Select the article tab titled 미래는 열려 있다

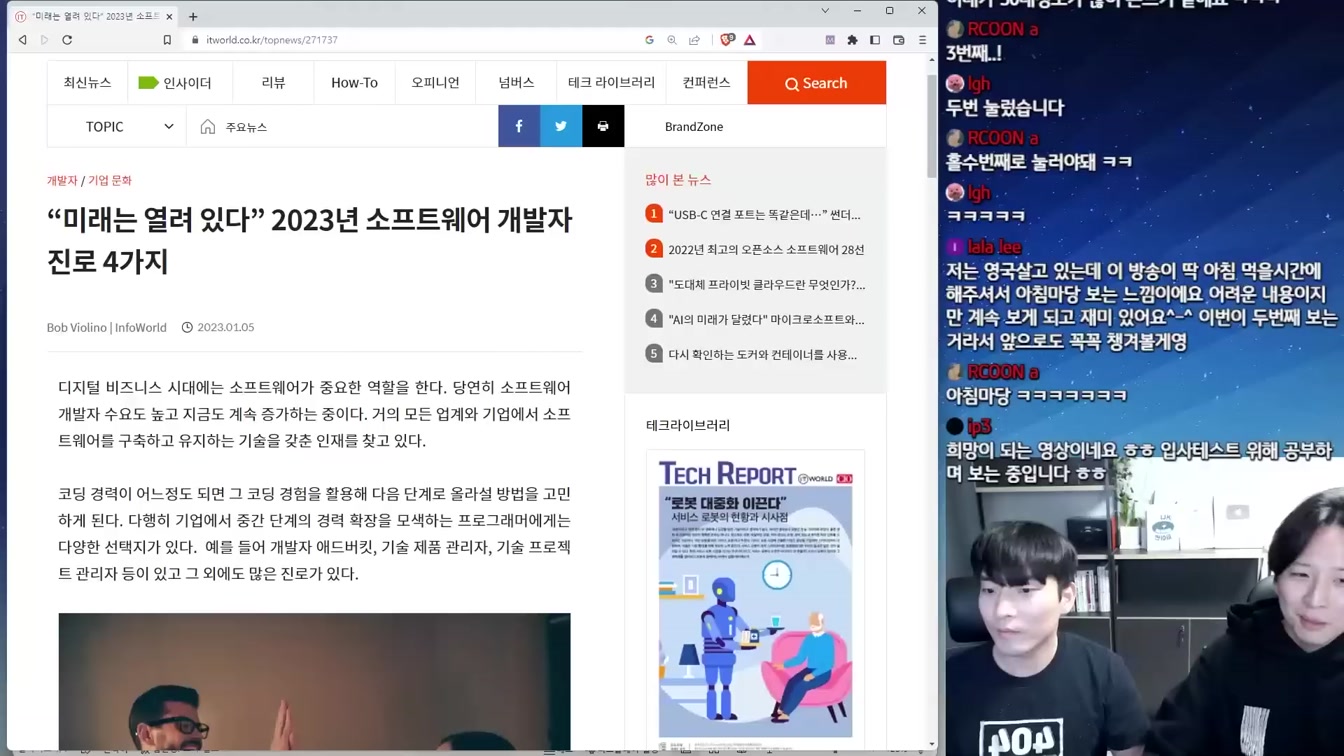pos(95,16)
